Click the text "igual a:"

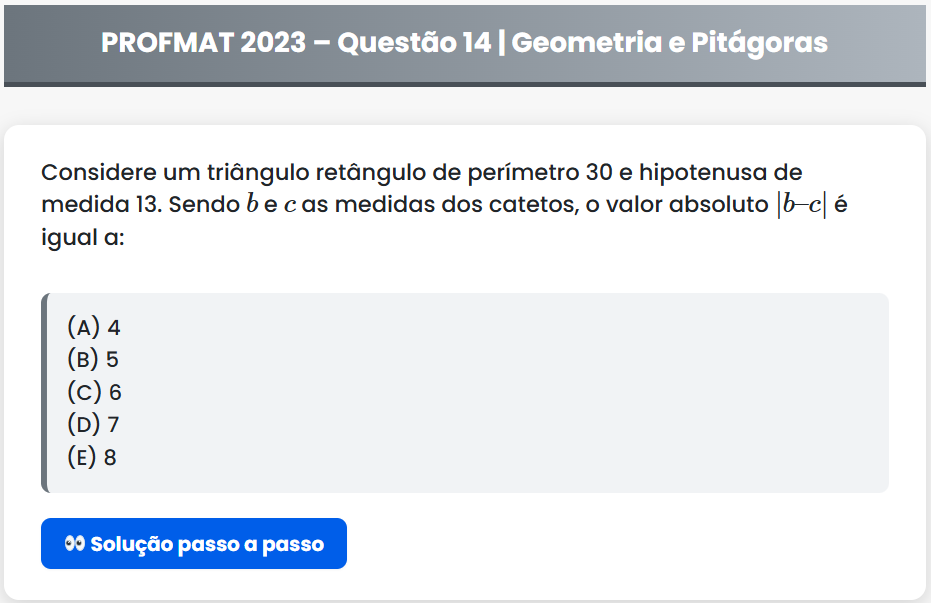coord(82,239)
